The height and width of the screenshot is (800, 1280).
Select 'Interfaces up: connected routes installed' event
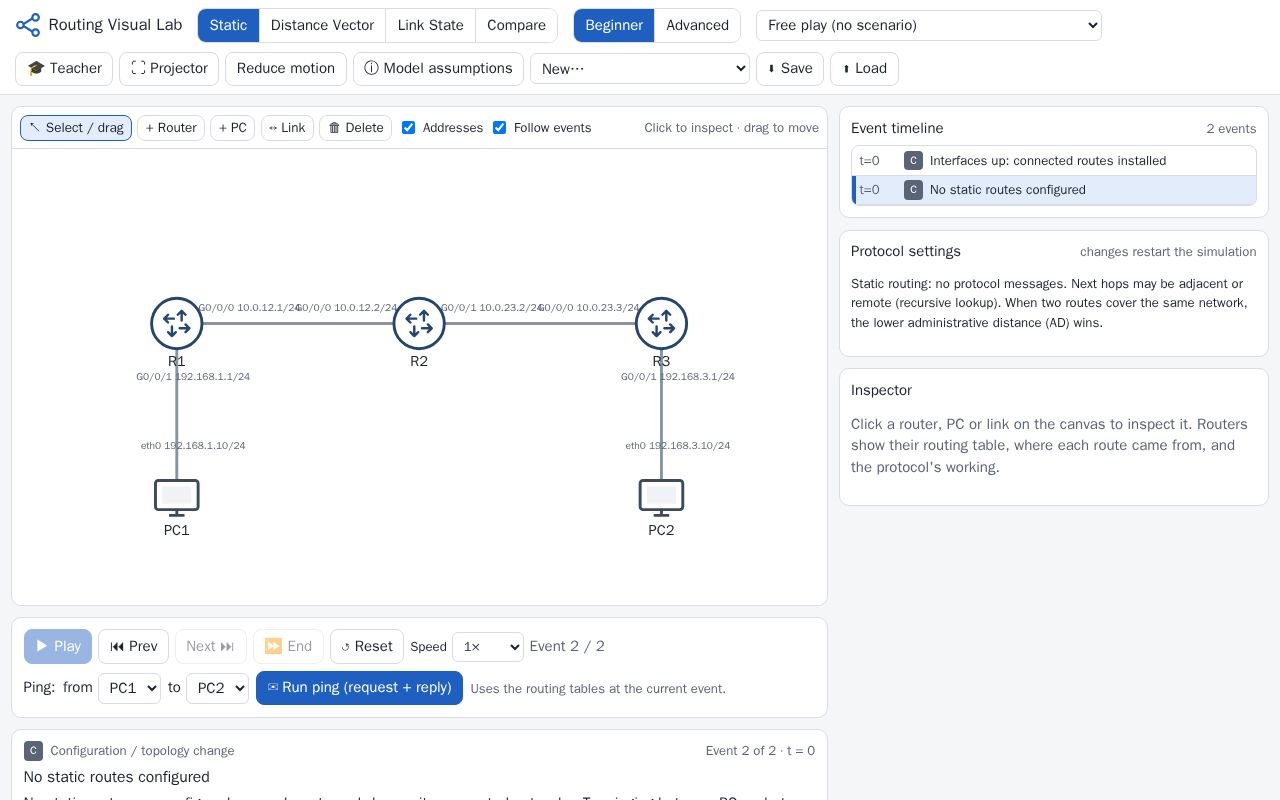tap(1054, 161)
